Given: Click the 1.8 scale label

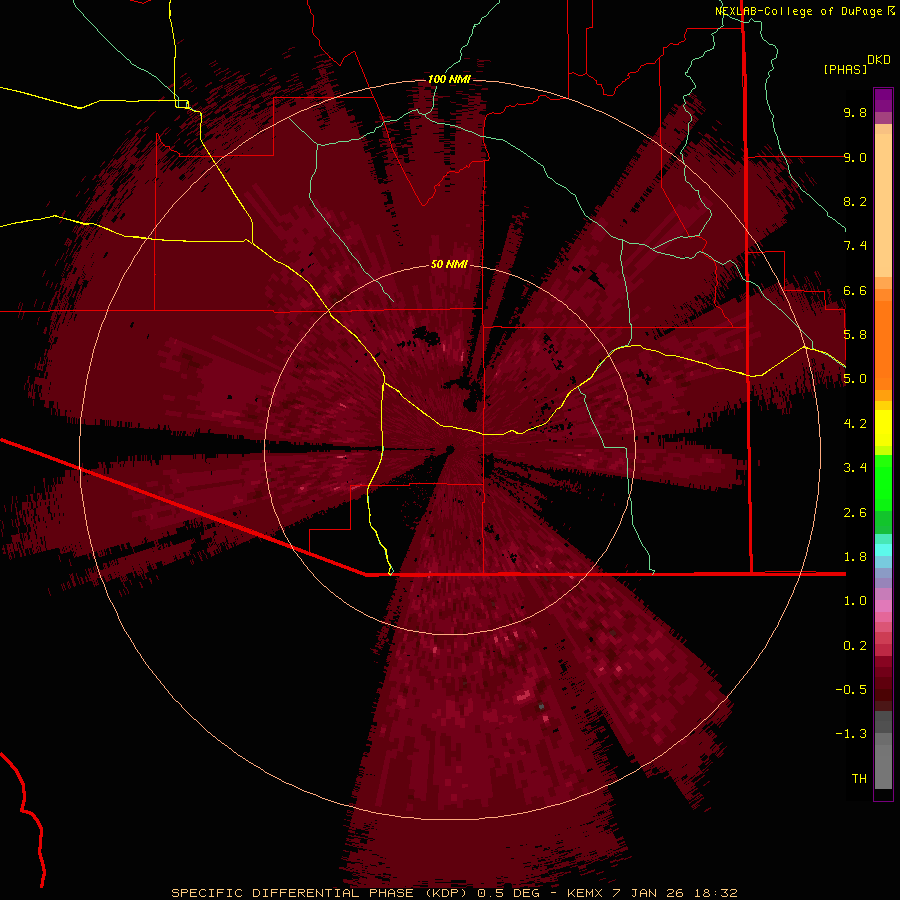Looking at the screenshot, I should tap(855, 557).
